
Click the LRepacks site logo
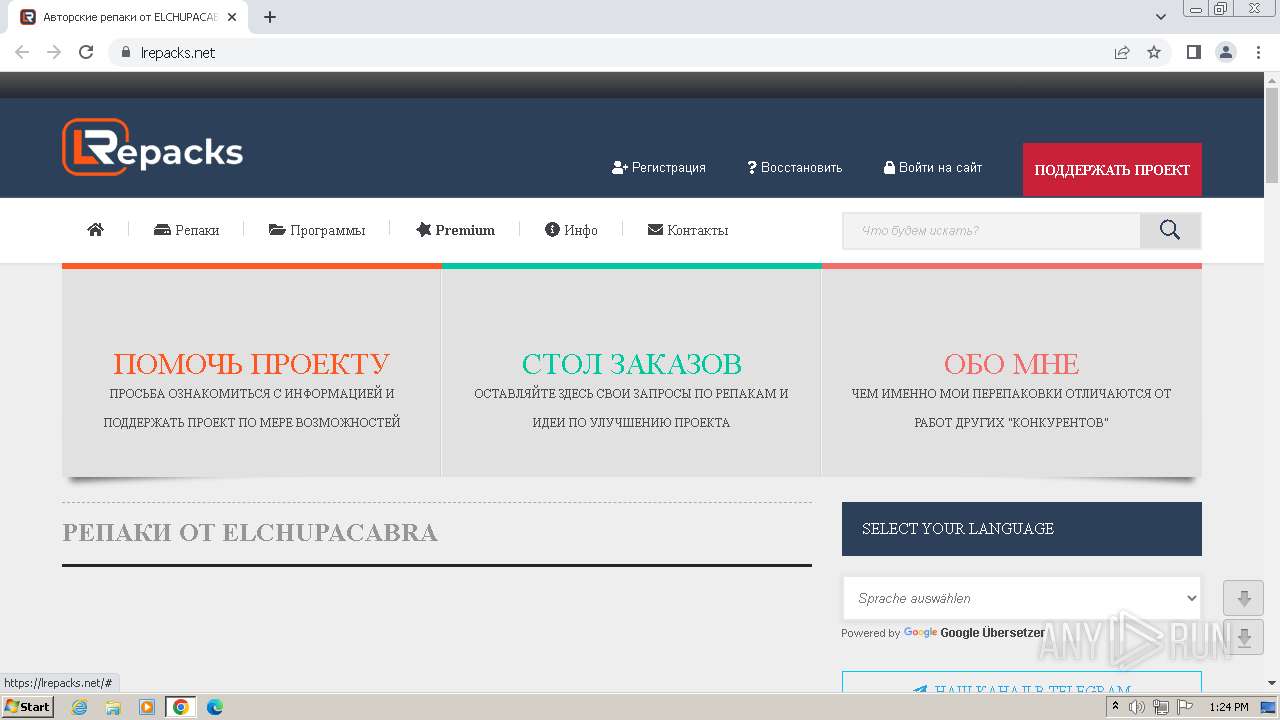153,147
